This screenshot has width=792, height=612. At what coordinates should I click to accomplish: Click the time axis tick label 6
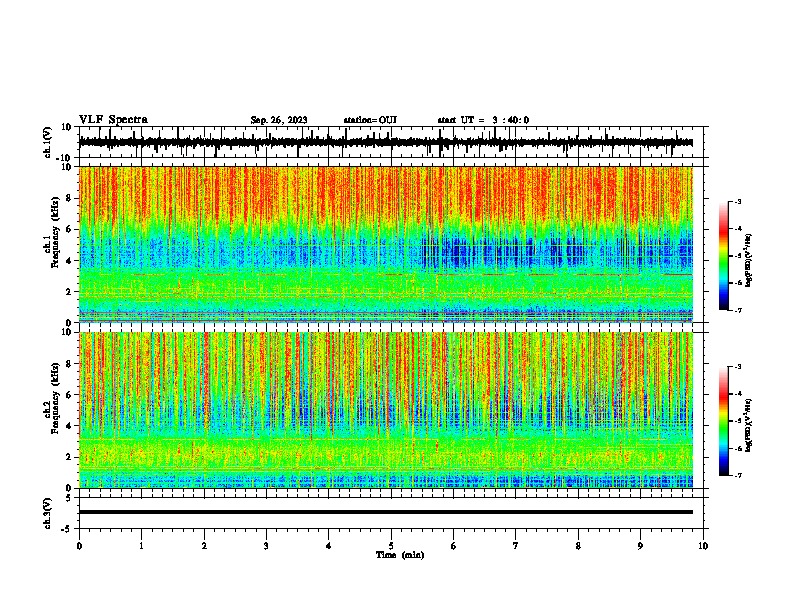pos(454,546)
